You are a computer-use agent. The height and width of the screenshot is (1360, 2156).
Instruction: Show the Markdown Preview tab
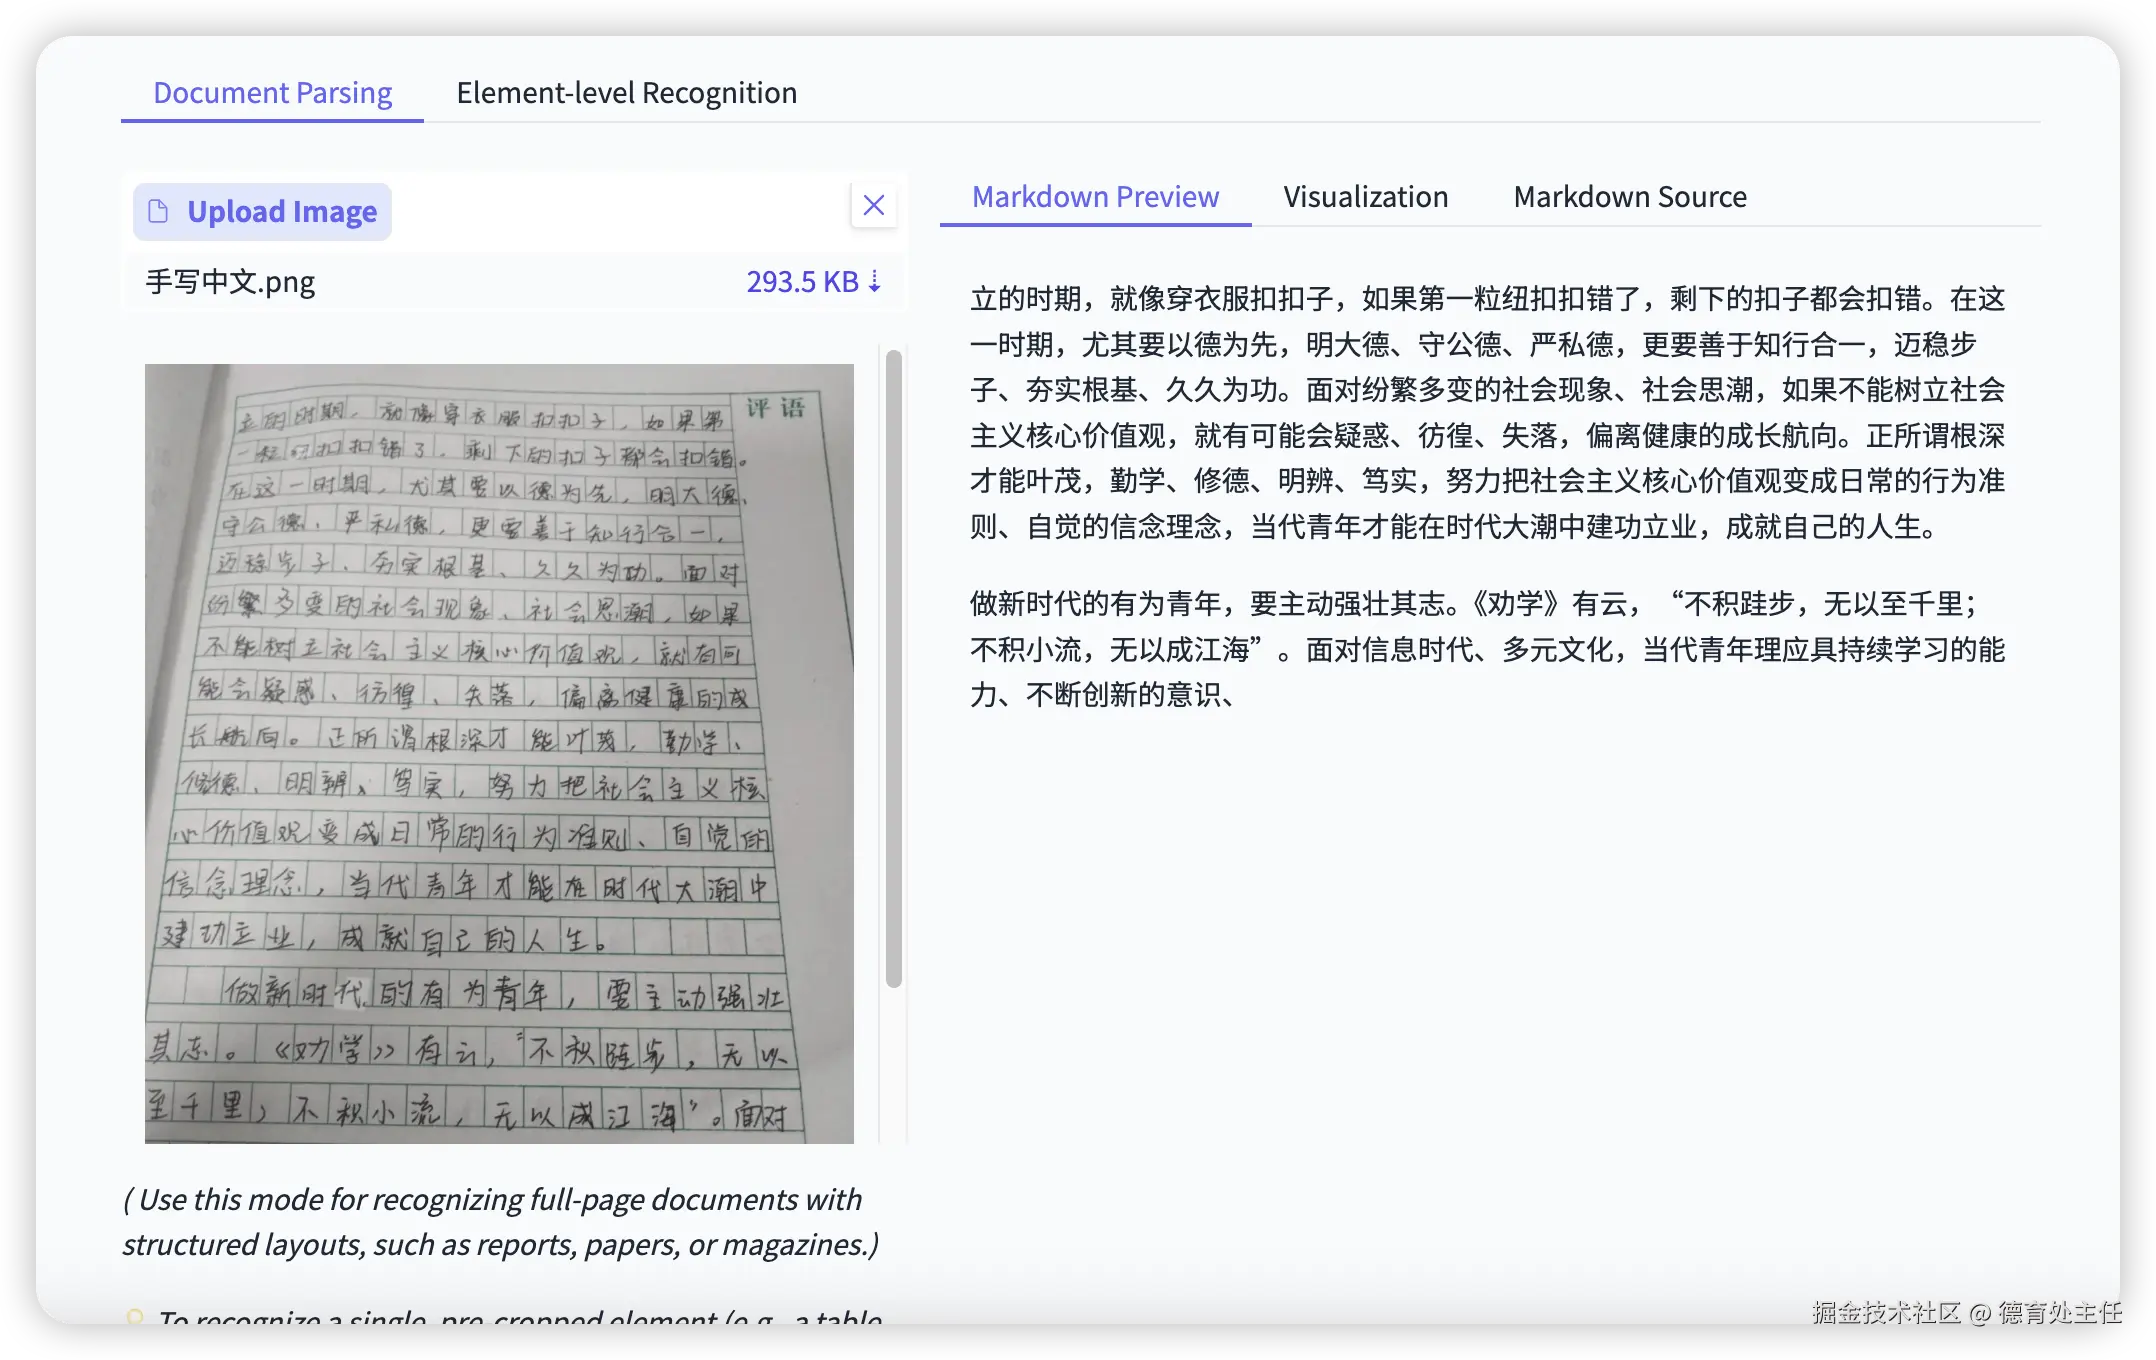(x=1095, y=197)
